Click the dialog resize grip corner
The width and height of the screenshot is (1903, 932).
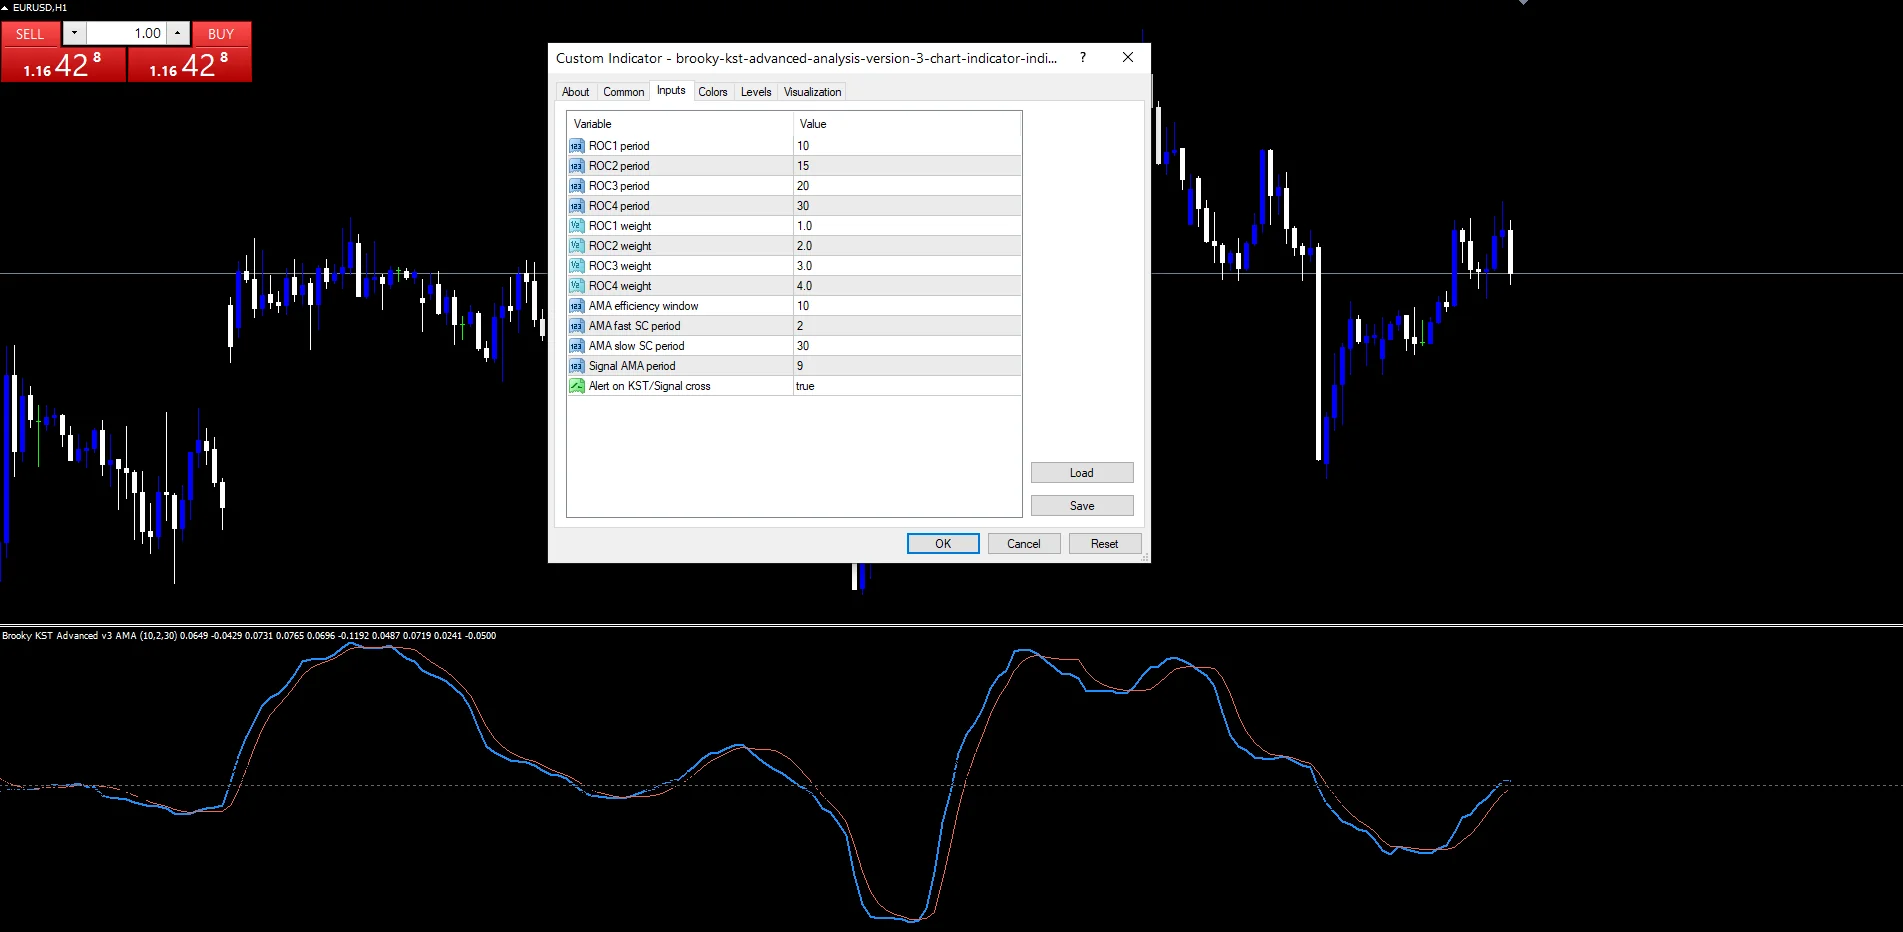pos(1145,557)
